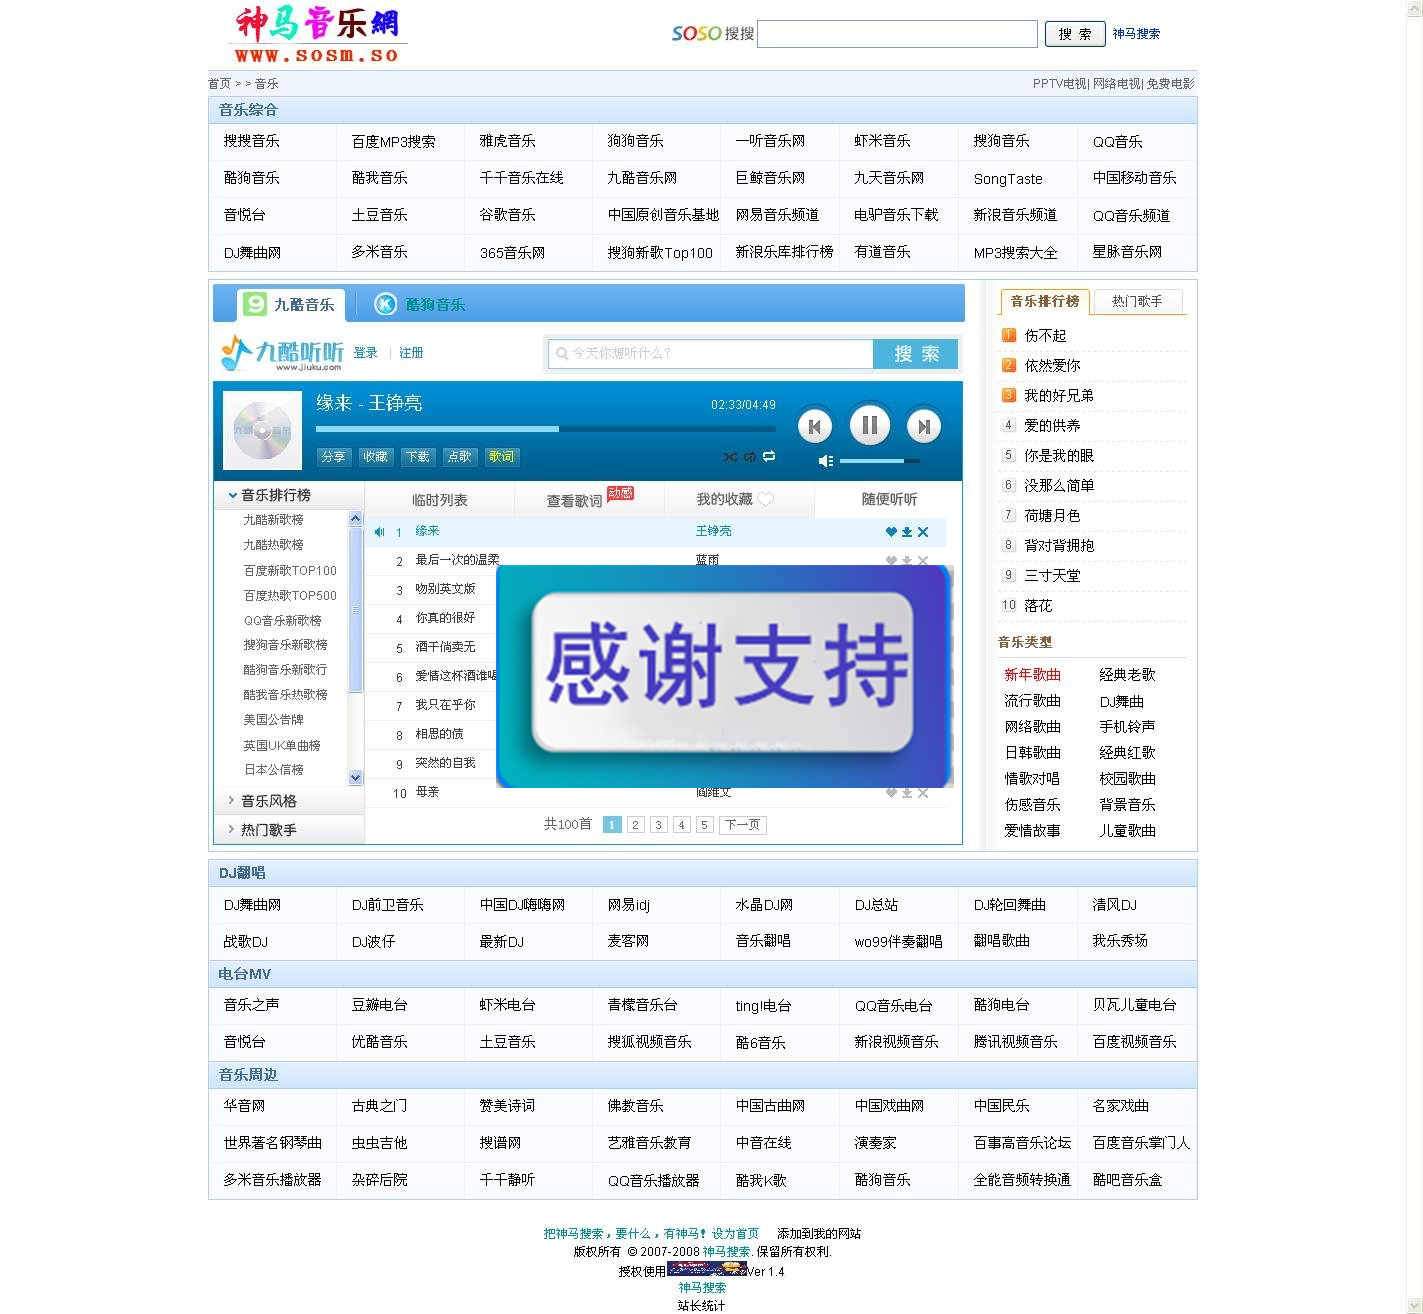This screenshot has height=1314, width=1423.
Task: Mute the player volume speaker icon
Action: [x=825, y=461]
